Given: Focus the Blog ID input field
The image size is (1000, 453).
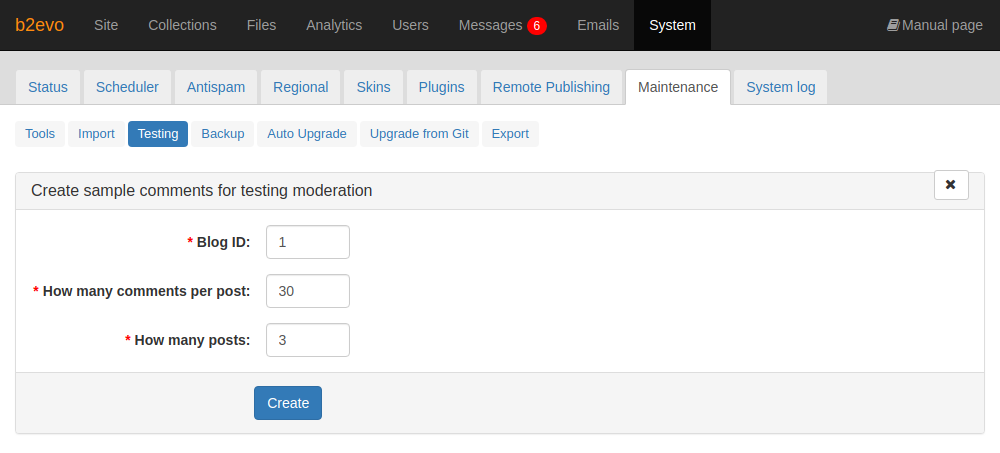Looking at the screenshot, I should (308, 242).
